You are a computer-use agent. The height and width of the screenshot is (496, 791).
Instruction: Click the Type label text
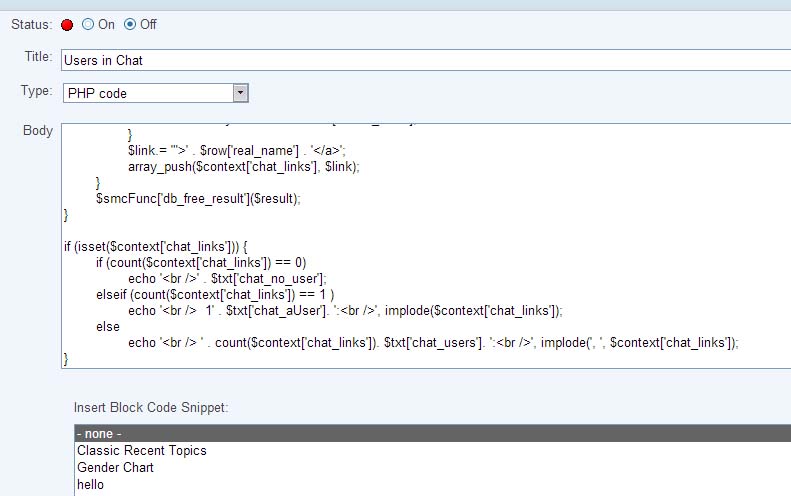pyautogui.click(x=36, y=91)
